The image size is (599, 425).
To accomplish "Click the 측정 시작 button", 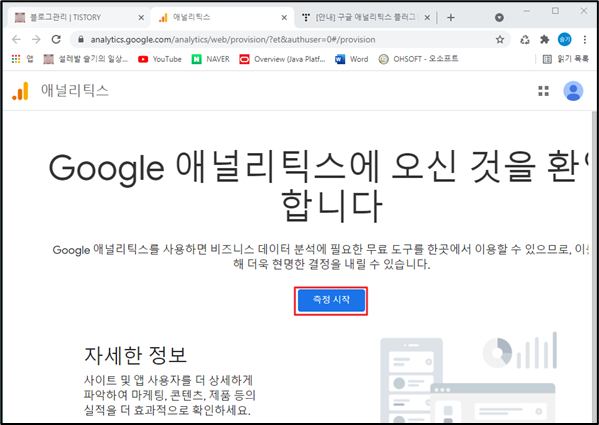I will 331,301.
